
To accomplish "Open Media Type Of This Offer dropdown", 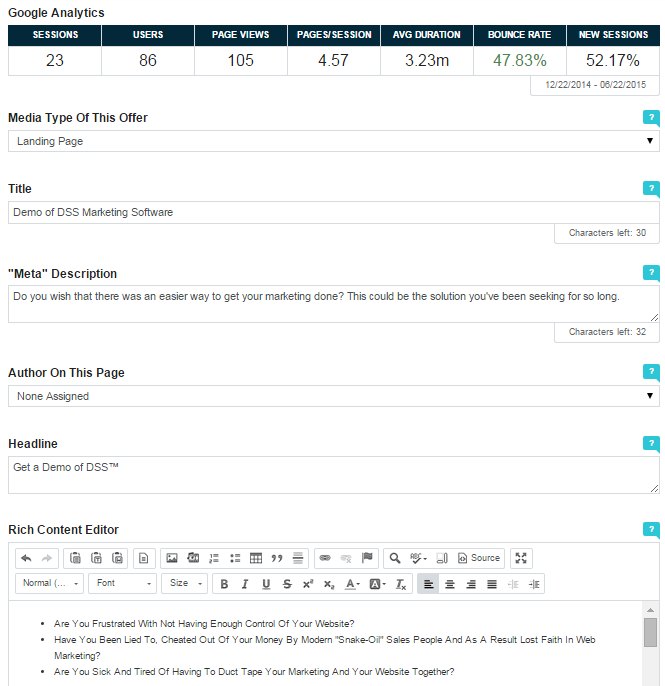I will (333, 142).
